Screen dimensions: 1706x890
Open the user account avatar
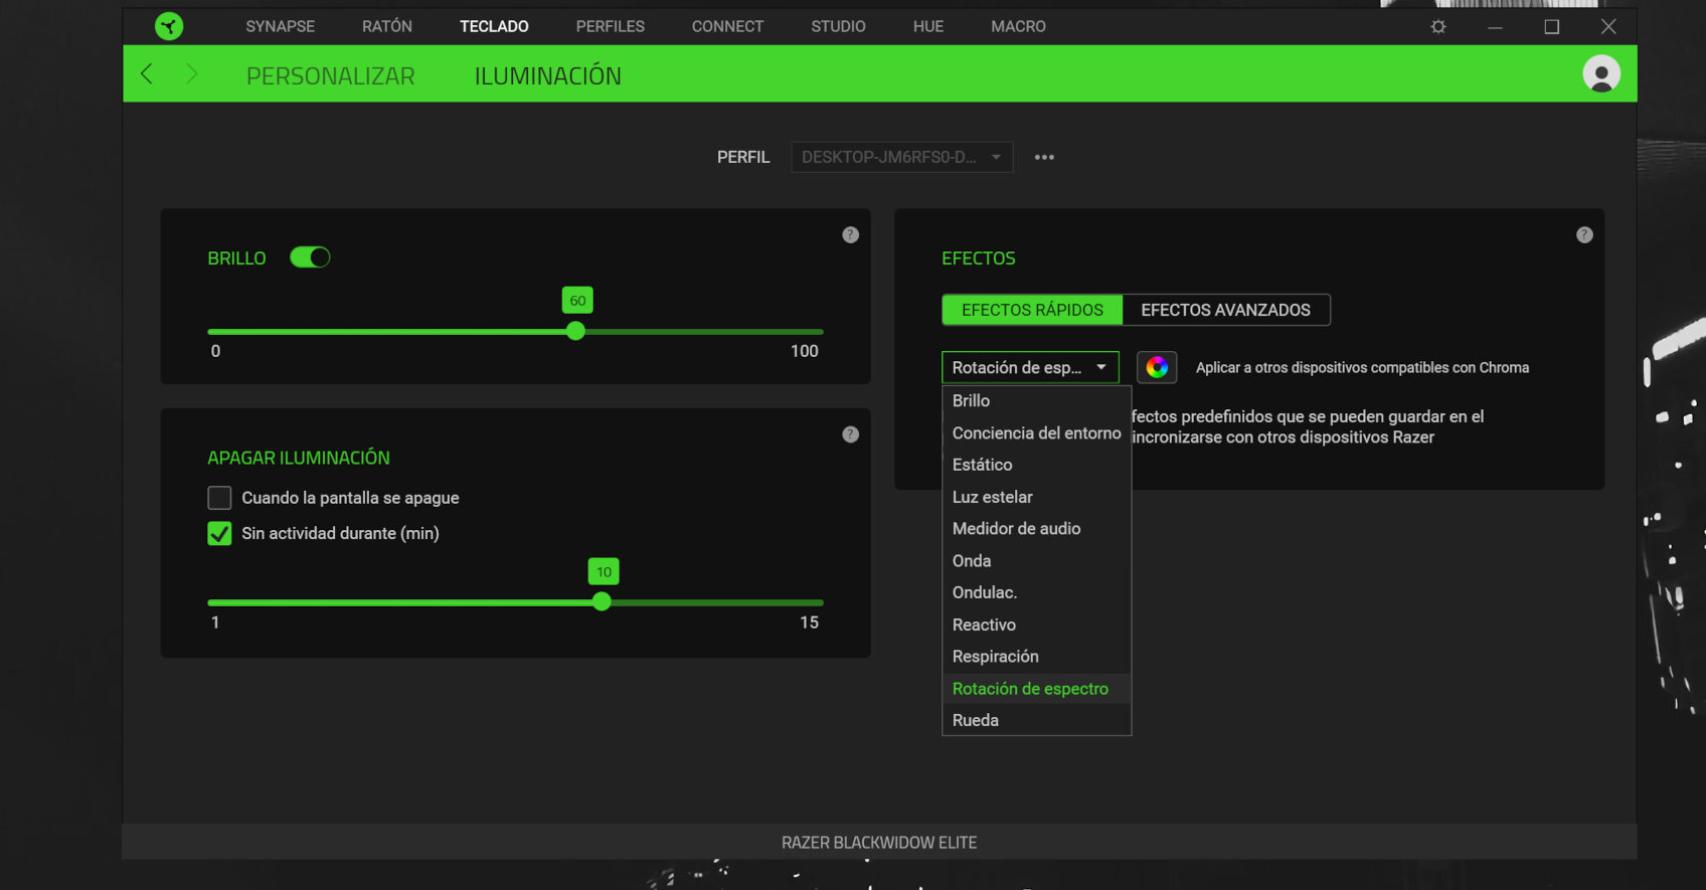(1601, 74)
